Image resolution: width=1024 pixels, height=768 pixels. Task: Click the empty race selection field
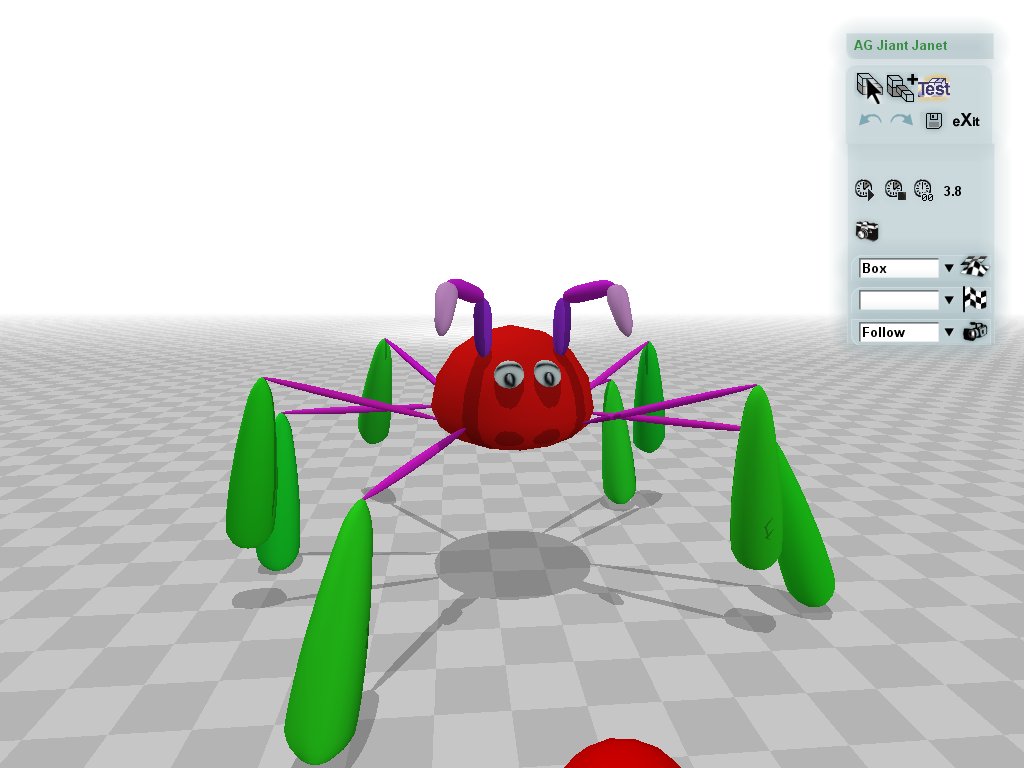[898, 300]
